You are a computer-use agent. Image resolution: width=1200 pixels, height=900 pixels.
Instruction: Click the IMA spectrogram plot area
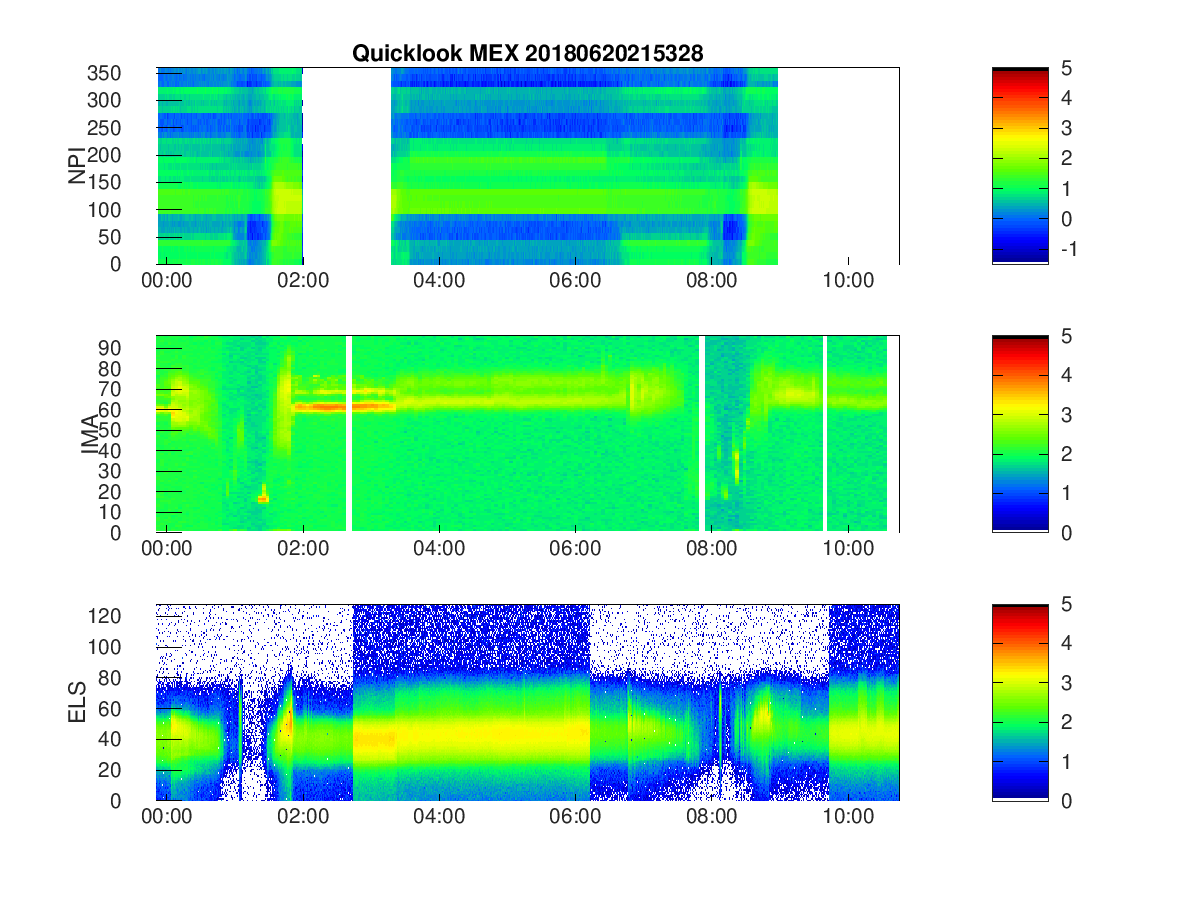coord(527,434)
